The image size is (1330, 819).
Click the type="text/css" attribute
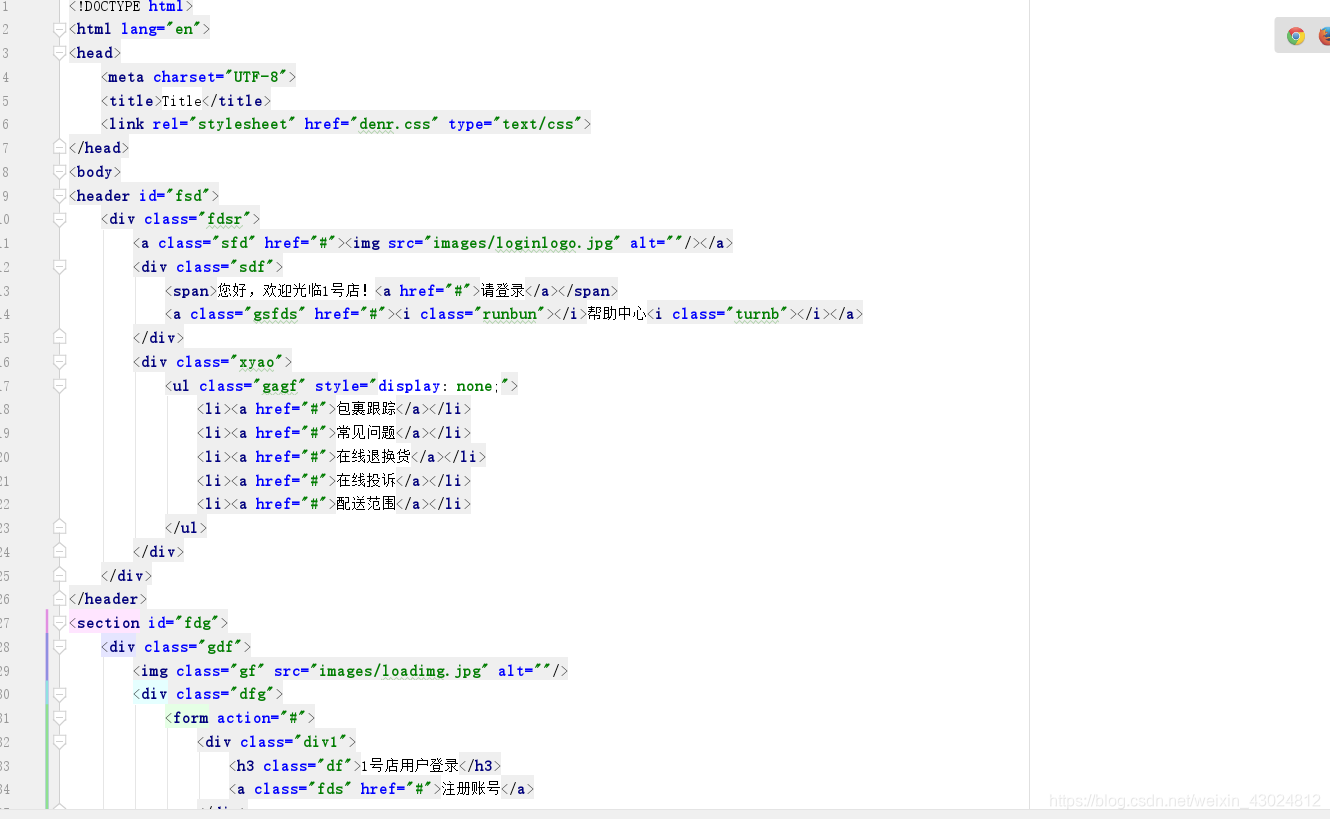coord(516,124)
